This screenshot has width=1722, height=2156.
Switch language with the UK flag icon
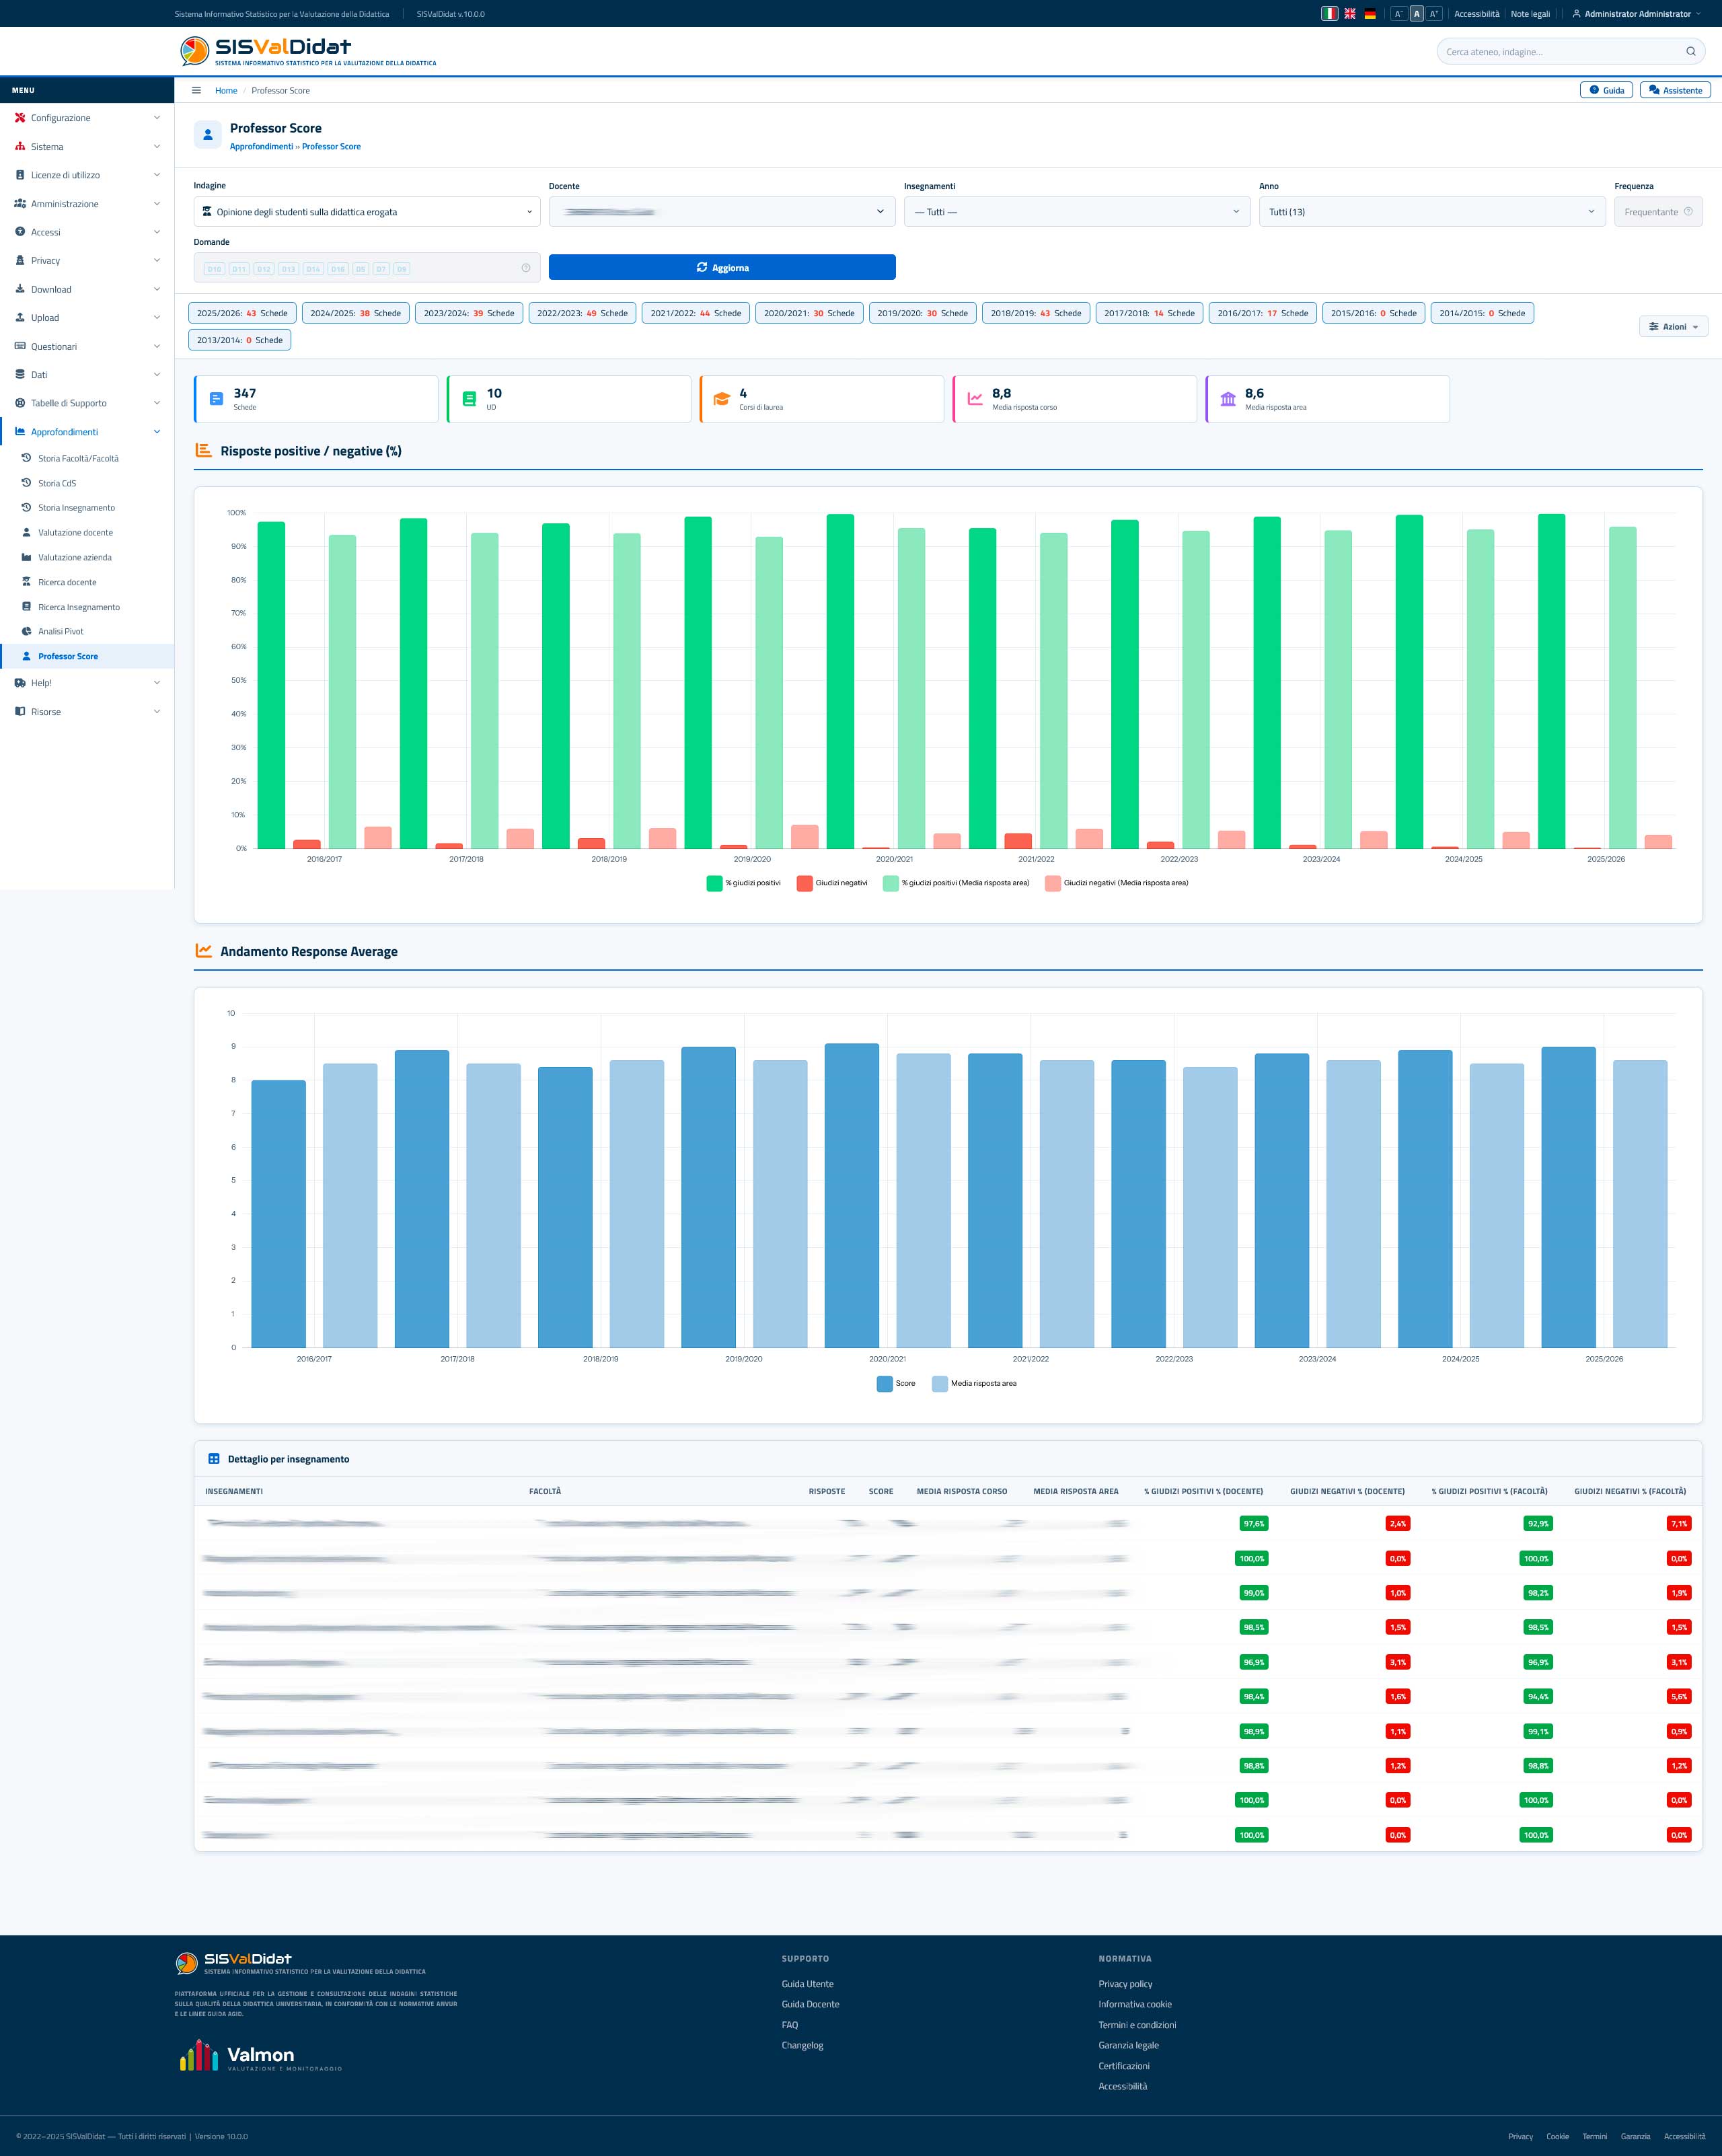click(1350, 14)
